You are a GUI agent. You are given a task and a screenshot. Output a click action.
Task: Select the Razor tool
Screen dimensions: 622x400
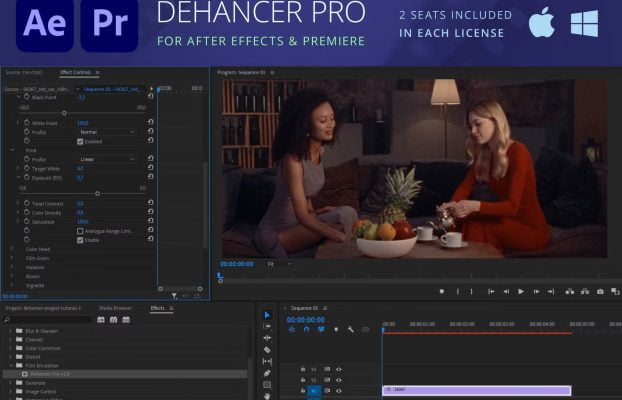267,350
